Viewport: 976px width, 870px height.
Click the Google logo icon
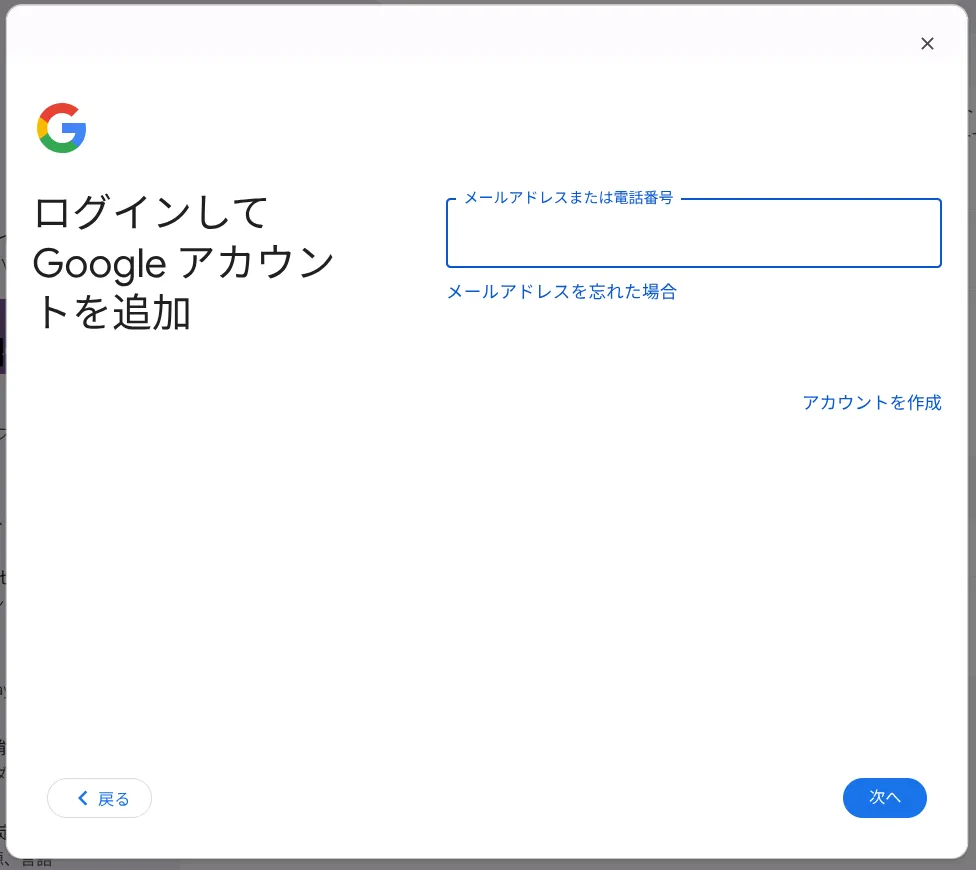click(62, 128)
